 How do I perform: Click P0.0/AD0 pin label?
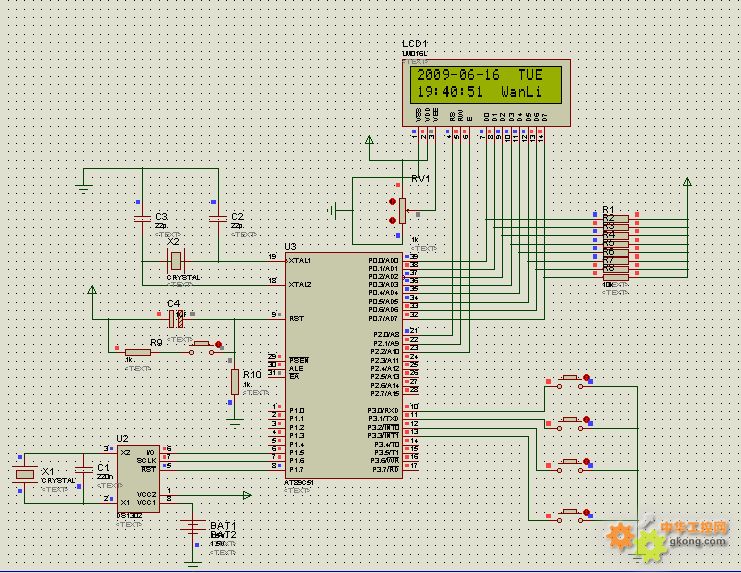click(383, 261)
